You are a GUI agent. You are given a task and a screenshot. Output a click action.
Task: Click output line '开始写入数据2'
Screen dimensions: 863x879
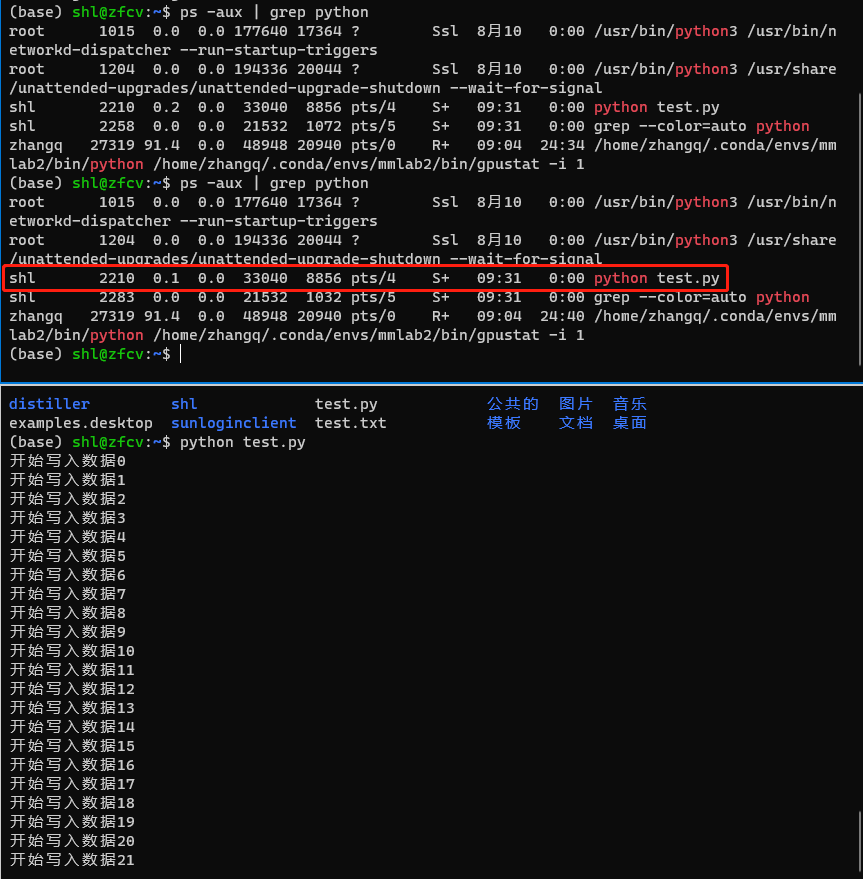(x=67, y=499)
